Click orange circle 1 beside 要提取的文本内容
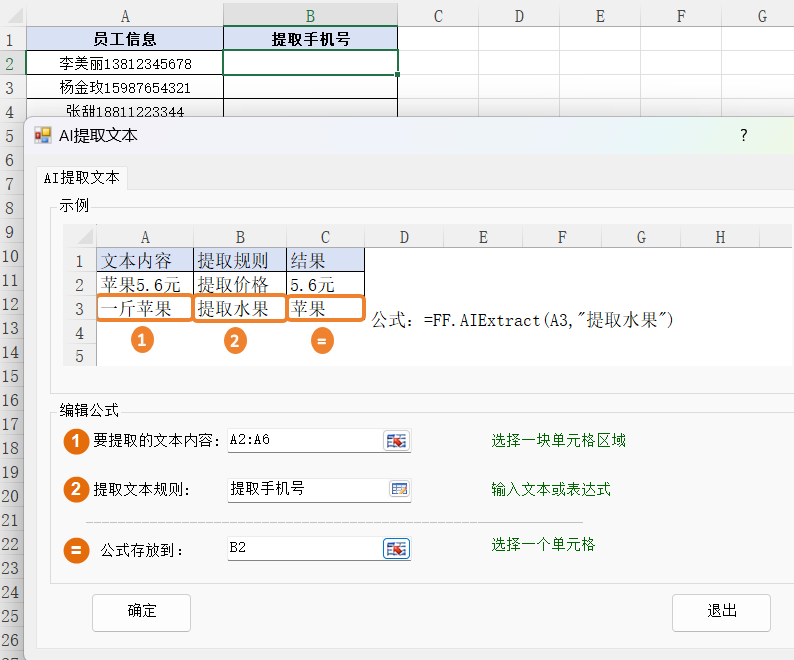The height and width of the screenshot is (660, 794). pos(76,441)
